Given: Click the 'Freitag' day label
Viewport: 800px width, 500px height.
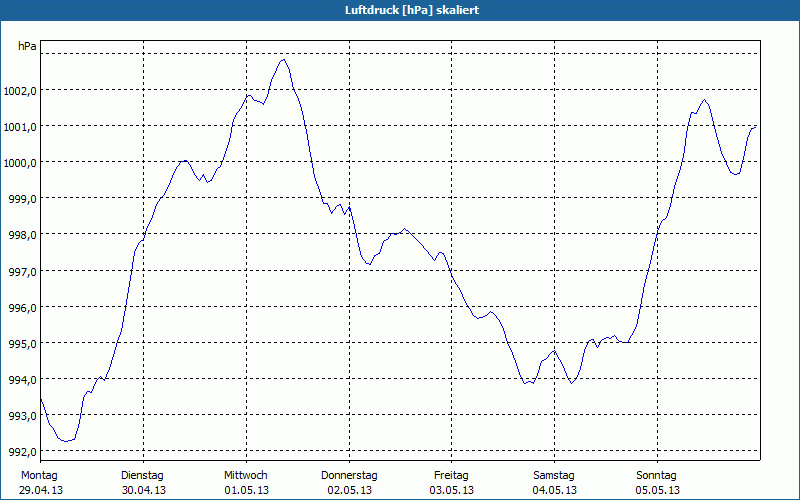Looking at the screenshot, I should (452, 476).
